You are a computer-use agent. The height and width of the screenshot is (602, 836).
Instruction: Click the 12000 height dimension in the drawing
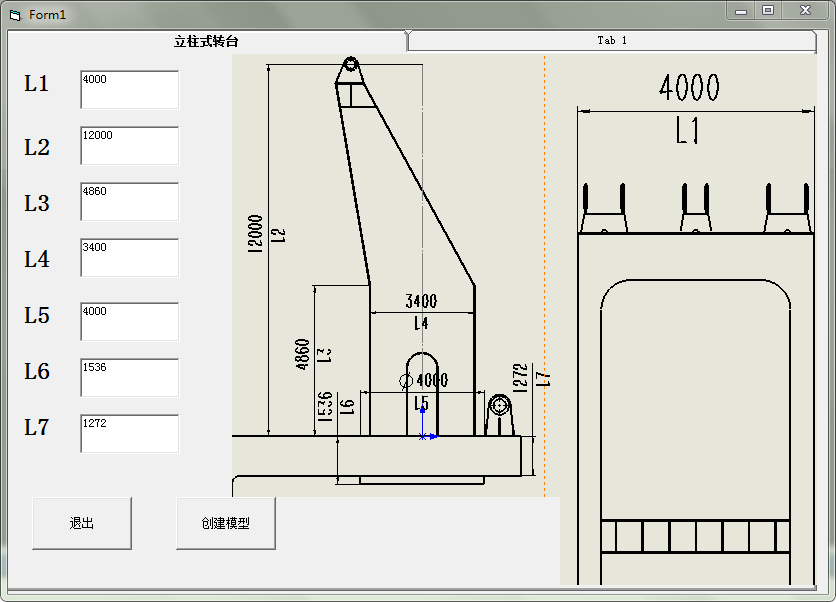pyautogui.click(x=255, y=234)
